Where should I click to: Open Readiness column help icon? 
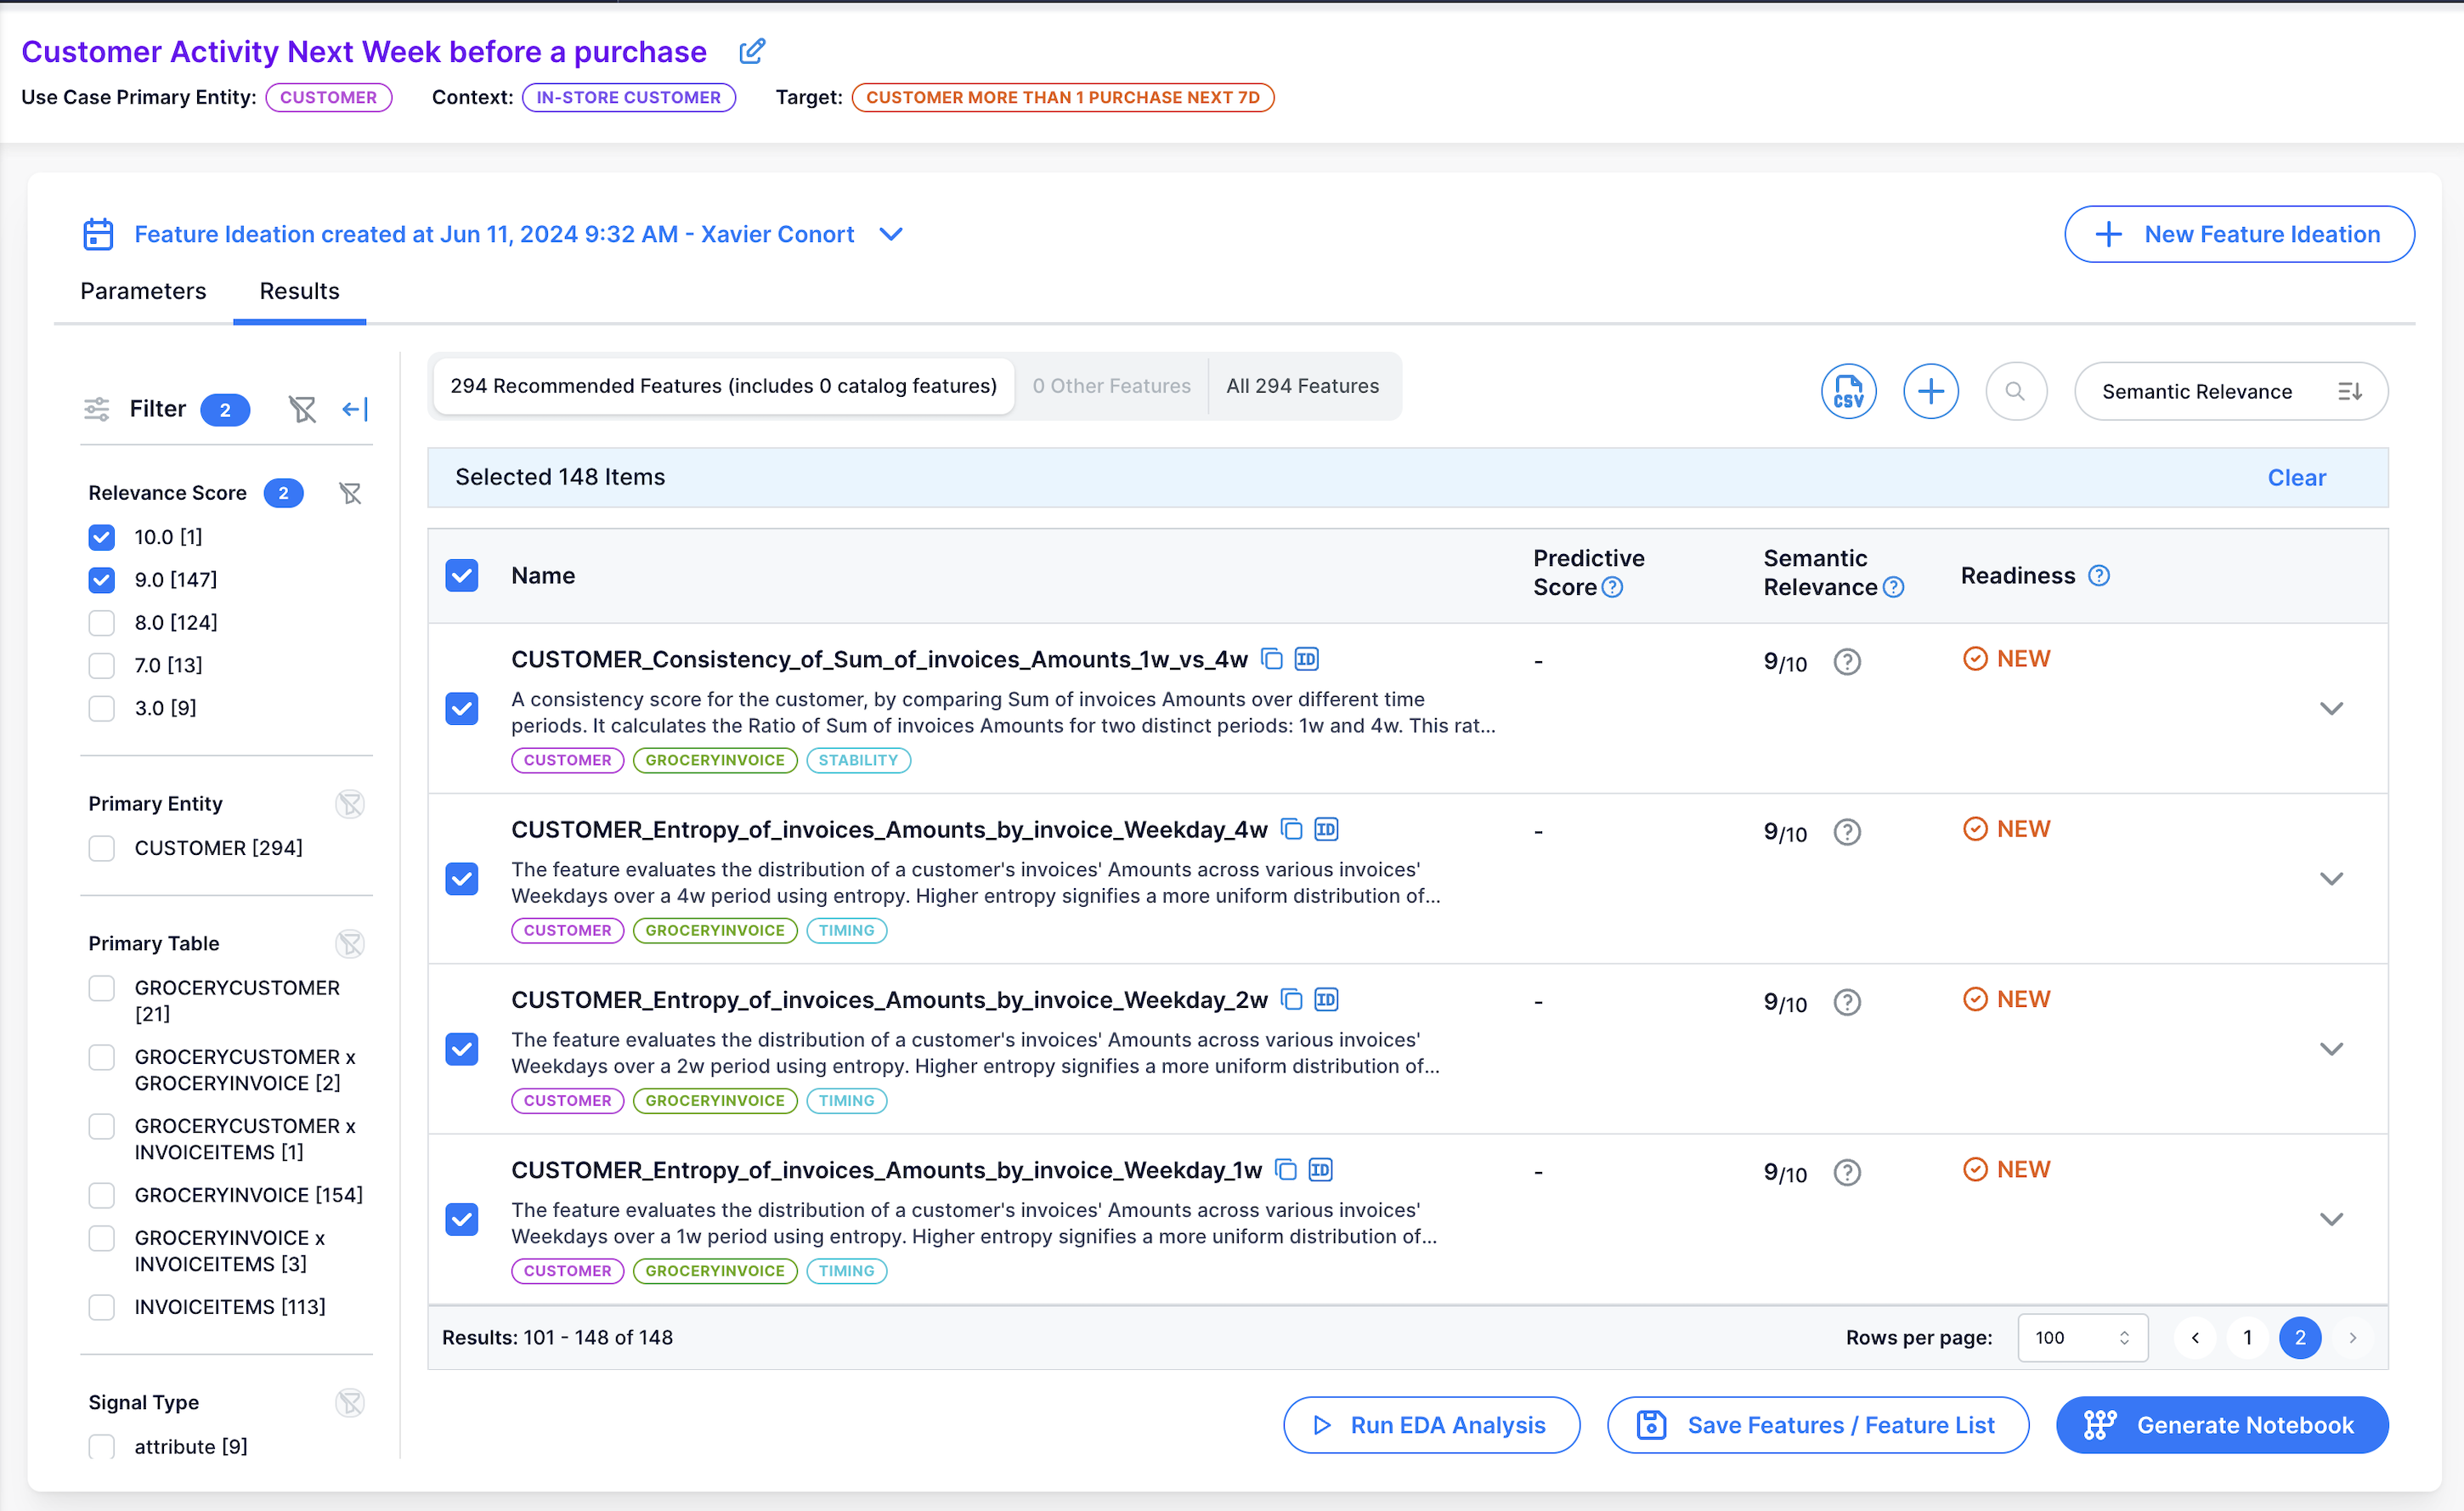(2099, 575)
